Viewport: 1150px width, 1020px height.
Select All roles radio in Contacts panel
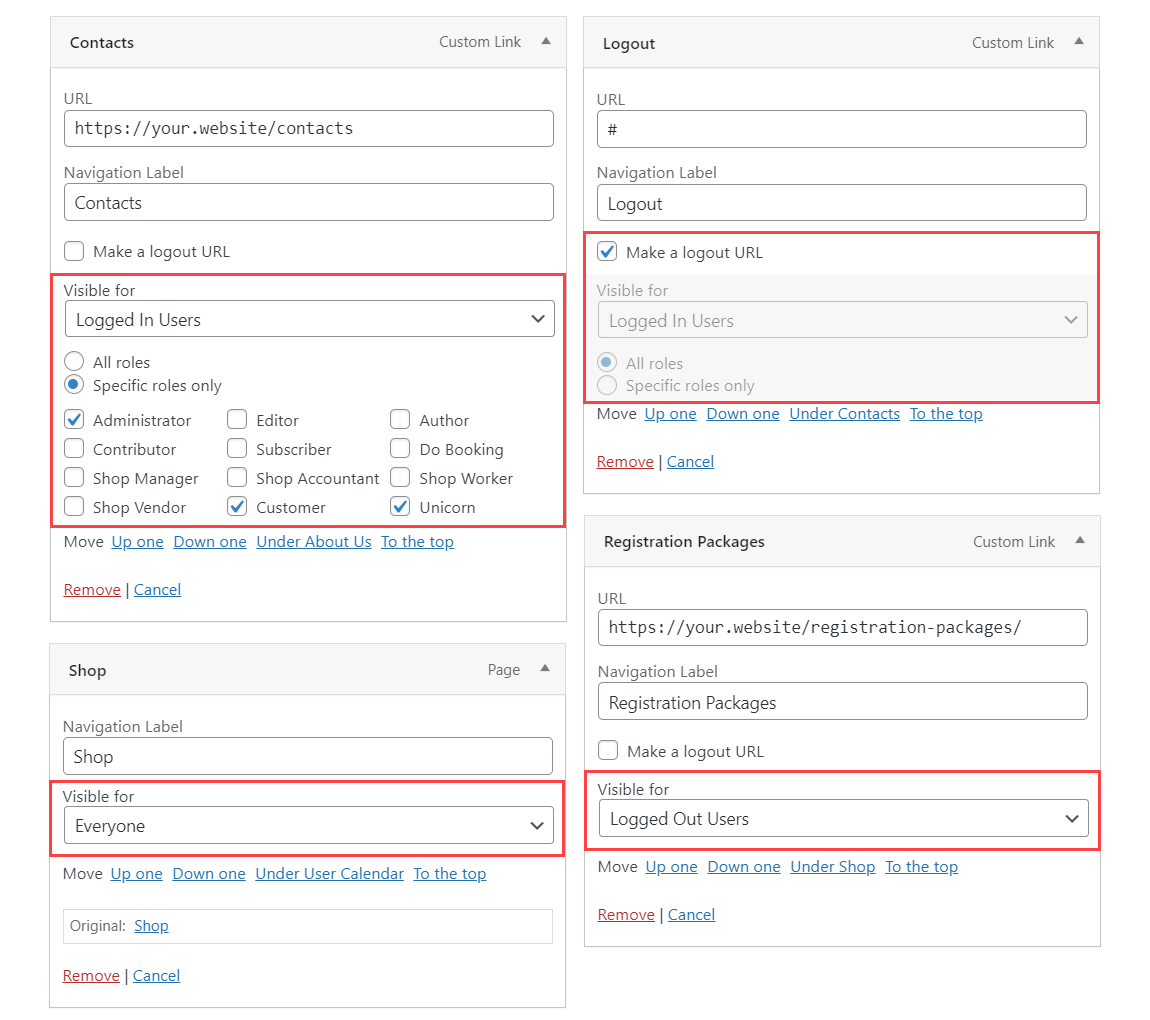click(74, 362)
